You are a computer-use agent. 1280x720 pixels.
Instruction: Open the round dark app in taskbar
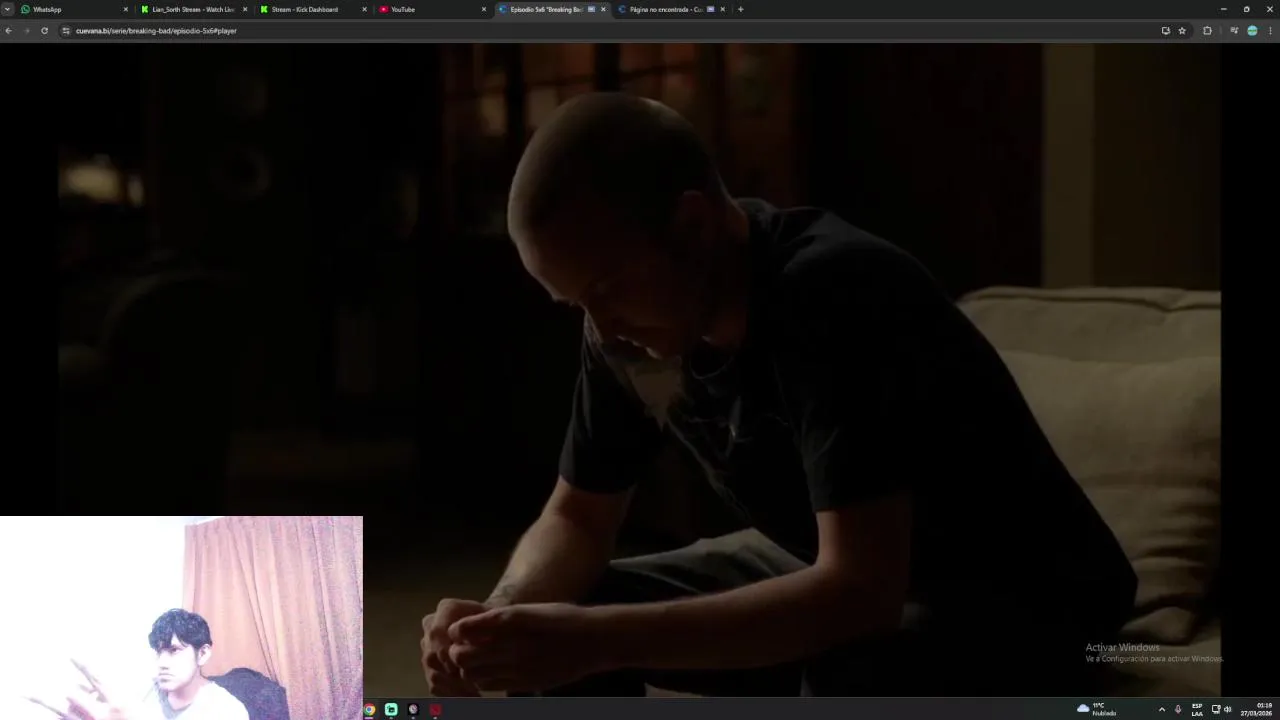click(x=413, y=710)
